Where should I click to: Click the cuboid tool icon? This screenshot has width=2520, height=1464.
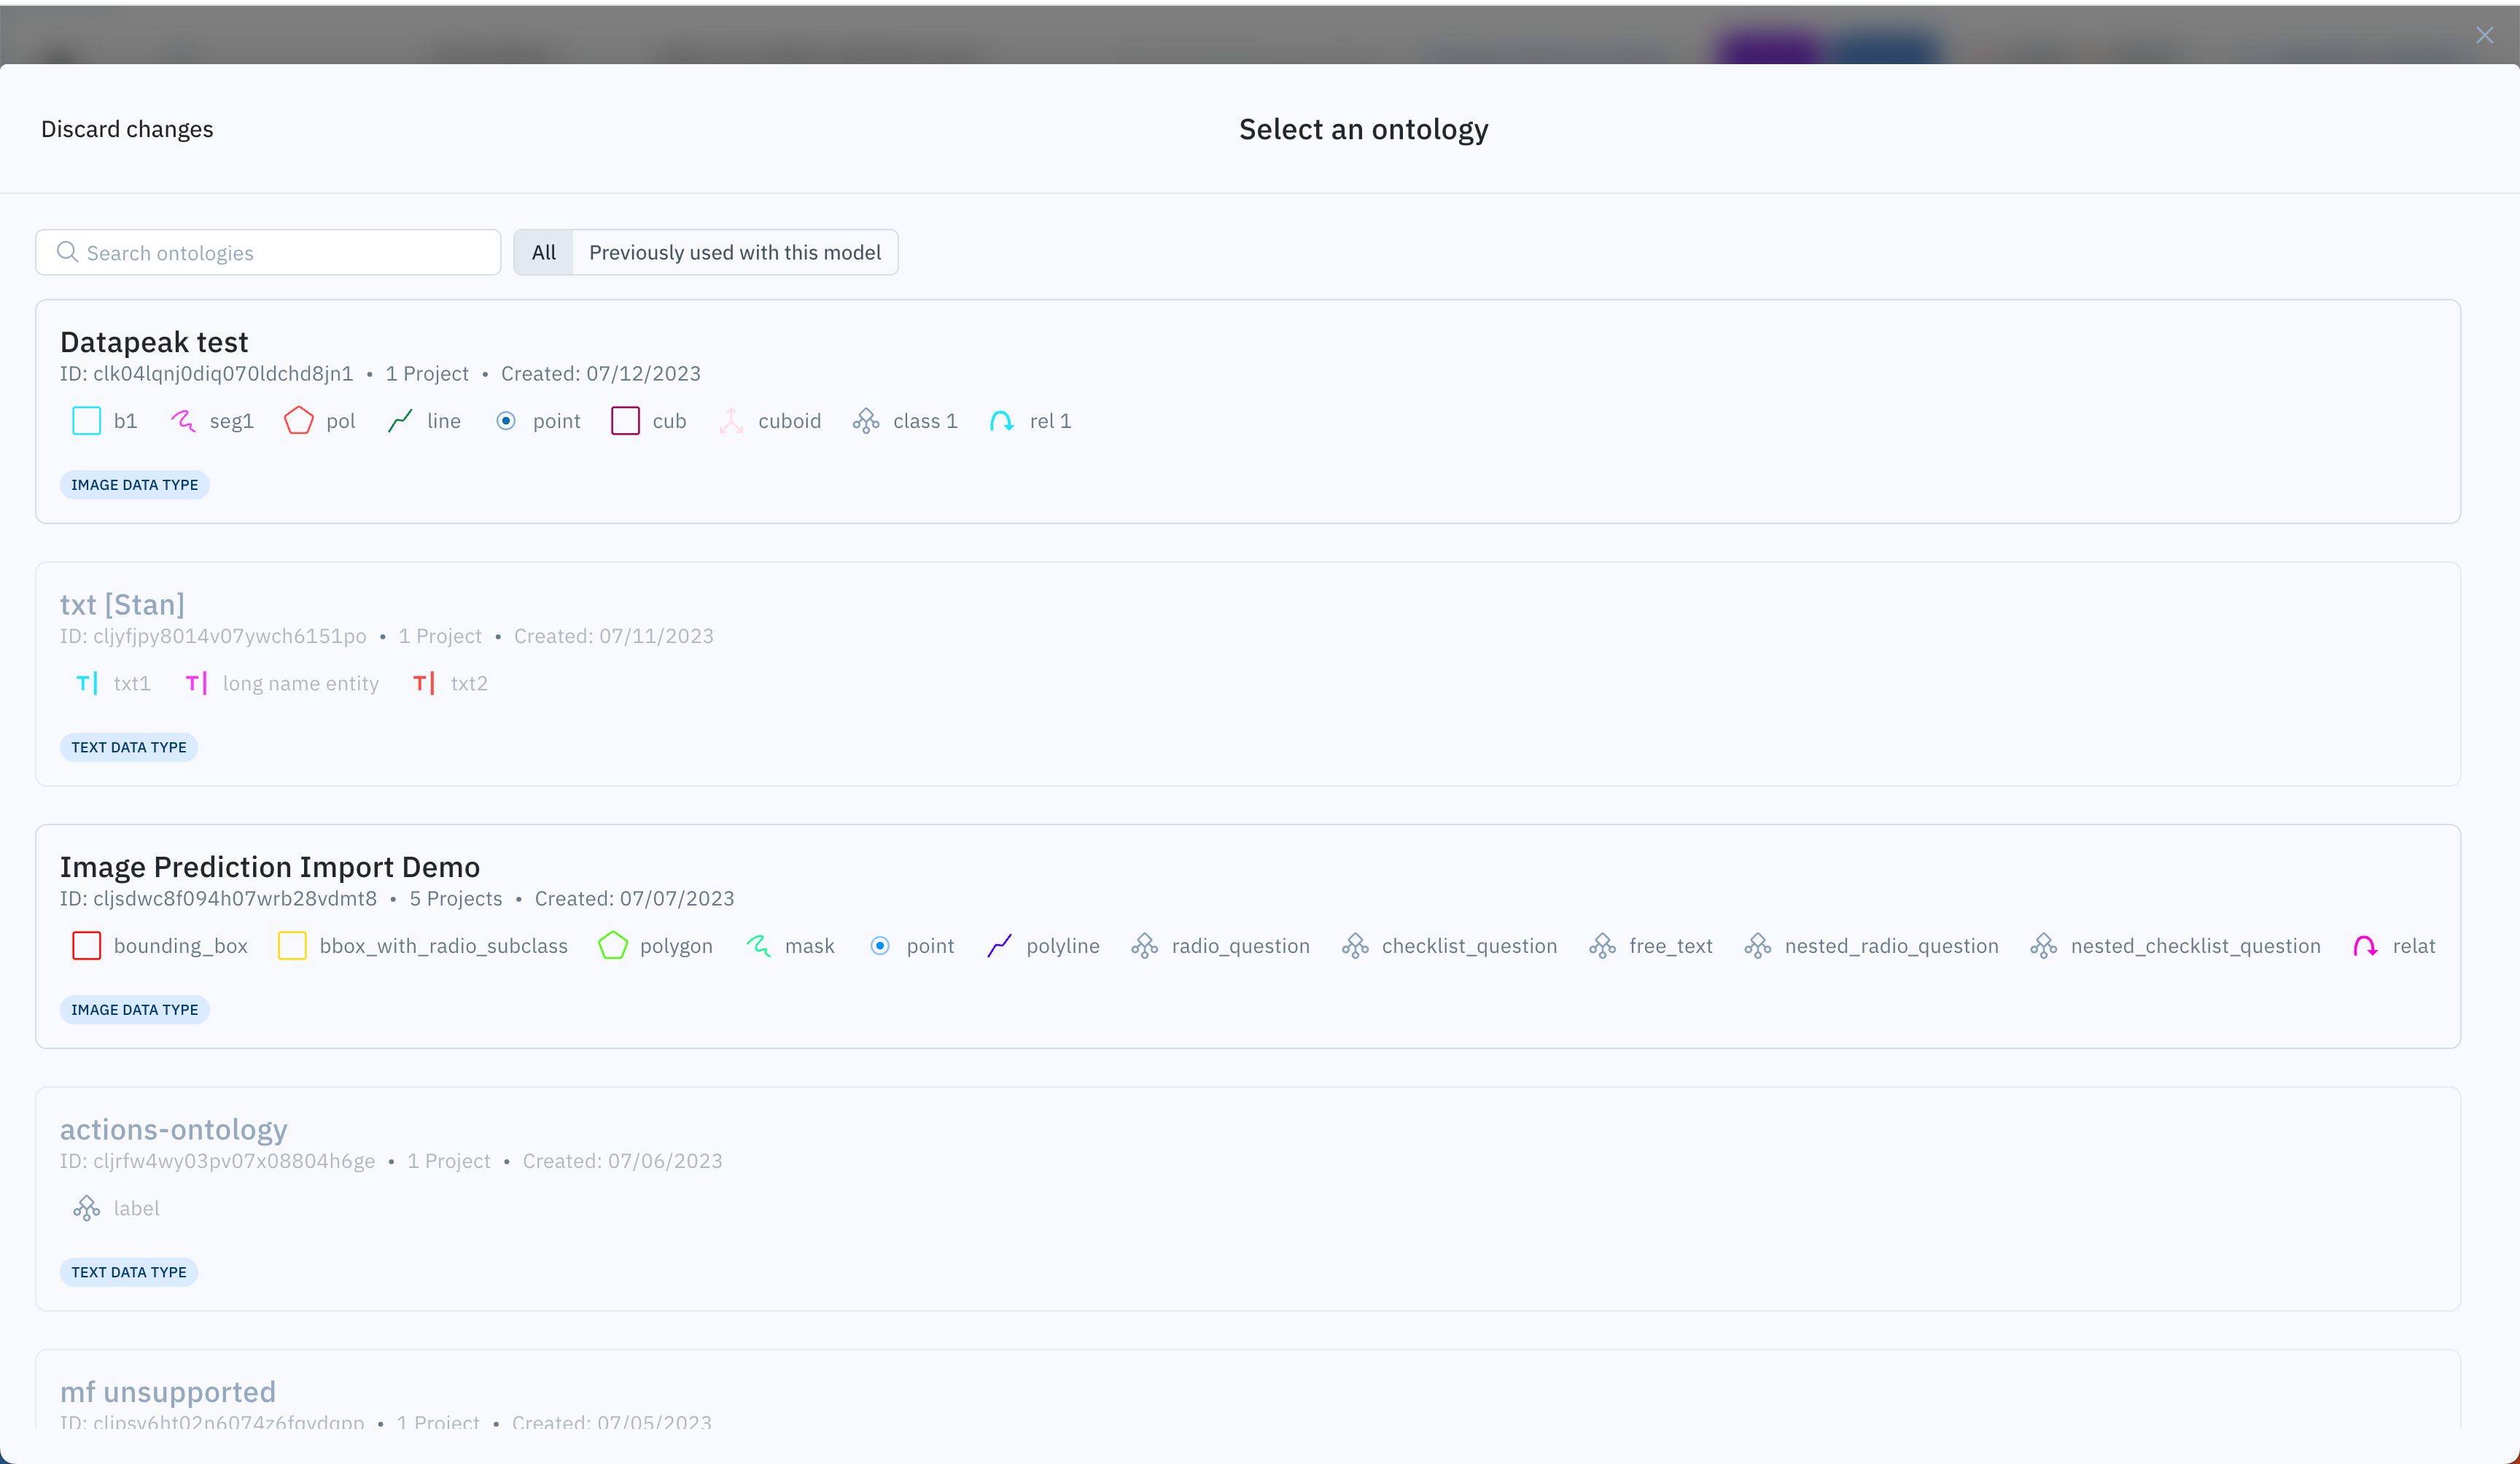pos(731,421)
